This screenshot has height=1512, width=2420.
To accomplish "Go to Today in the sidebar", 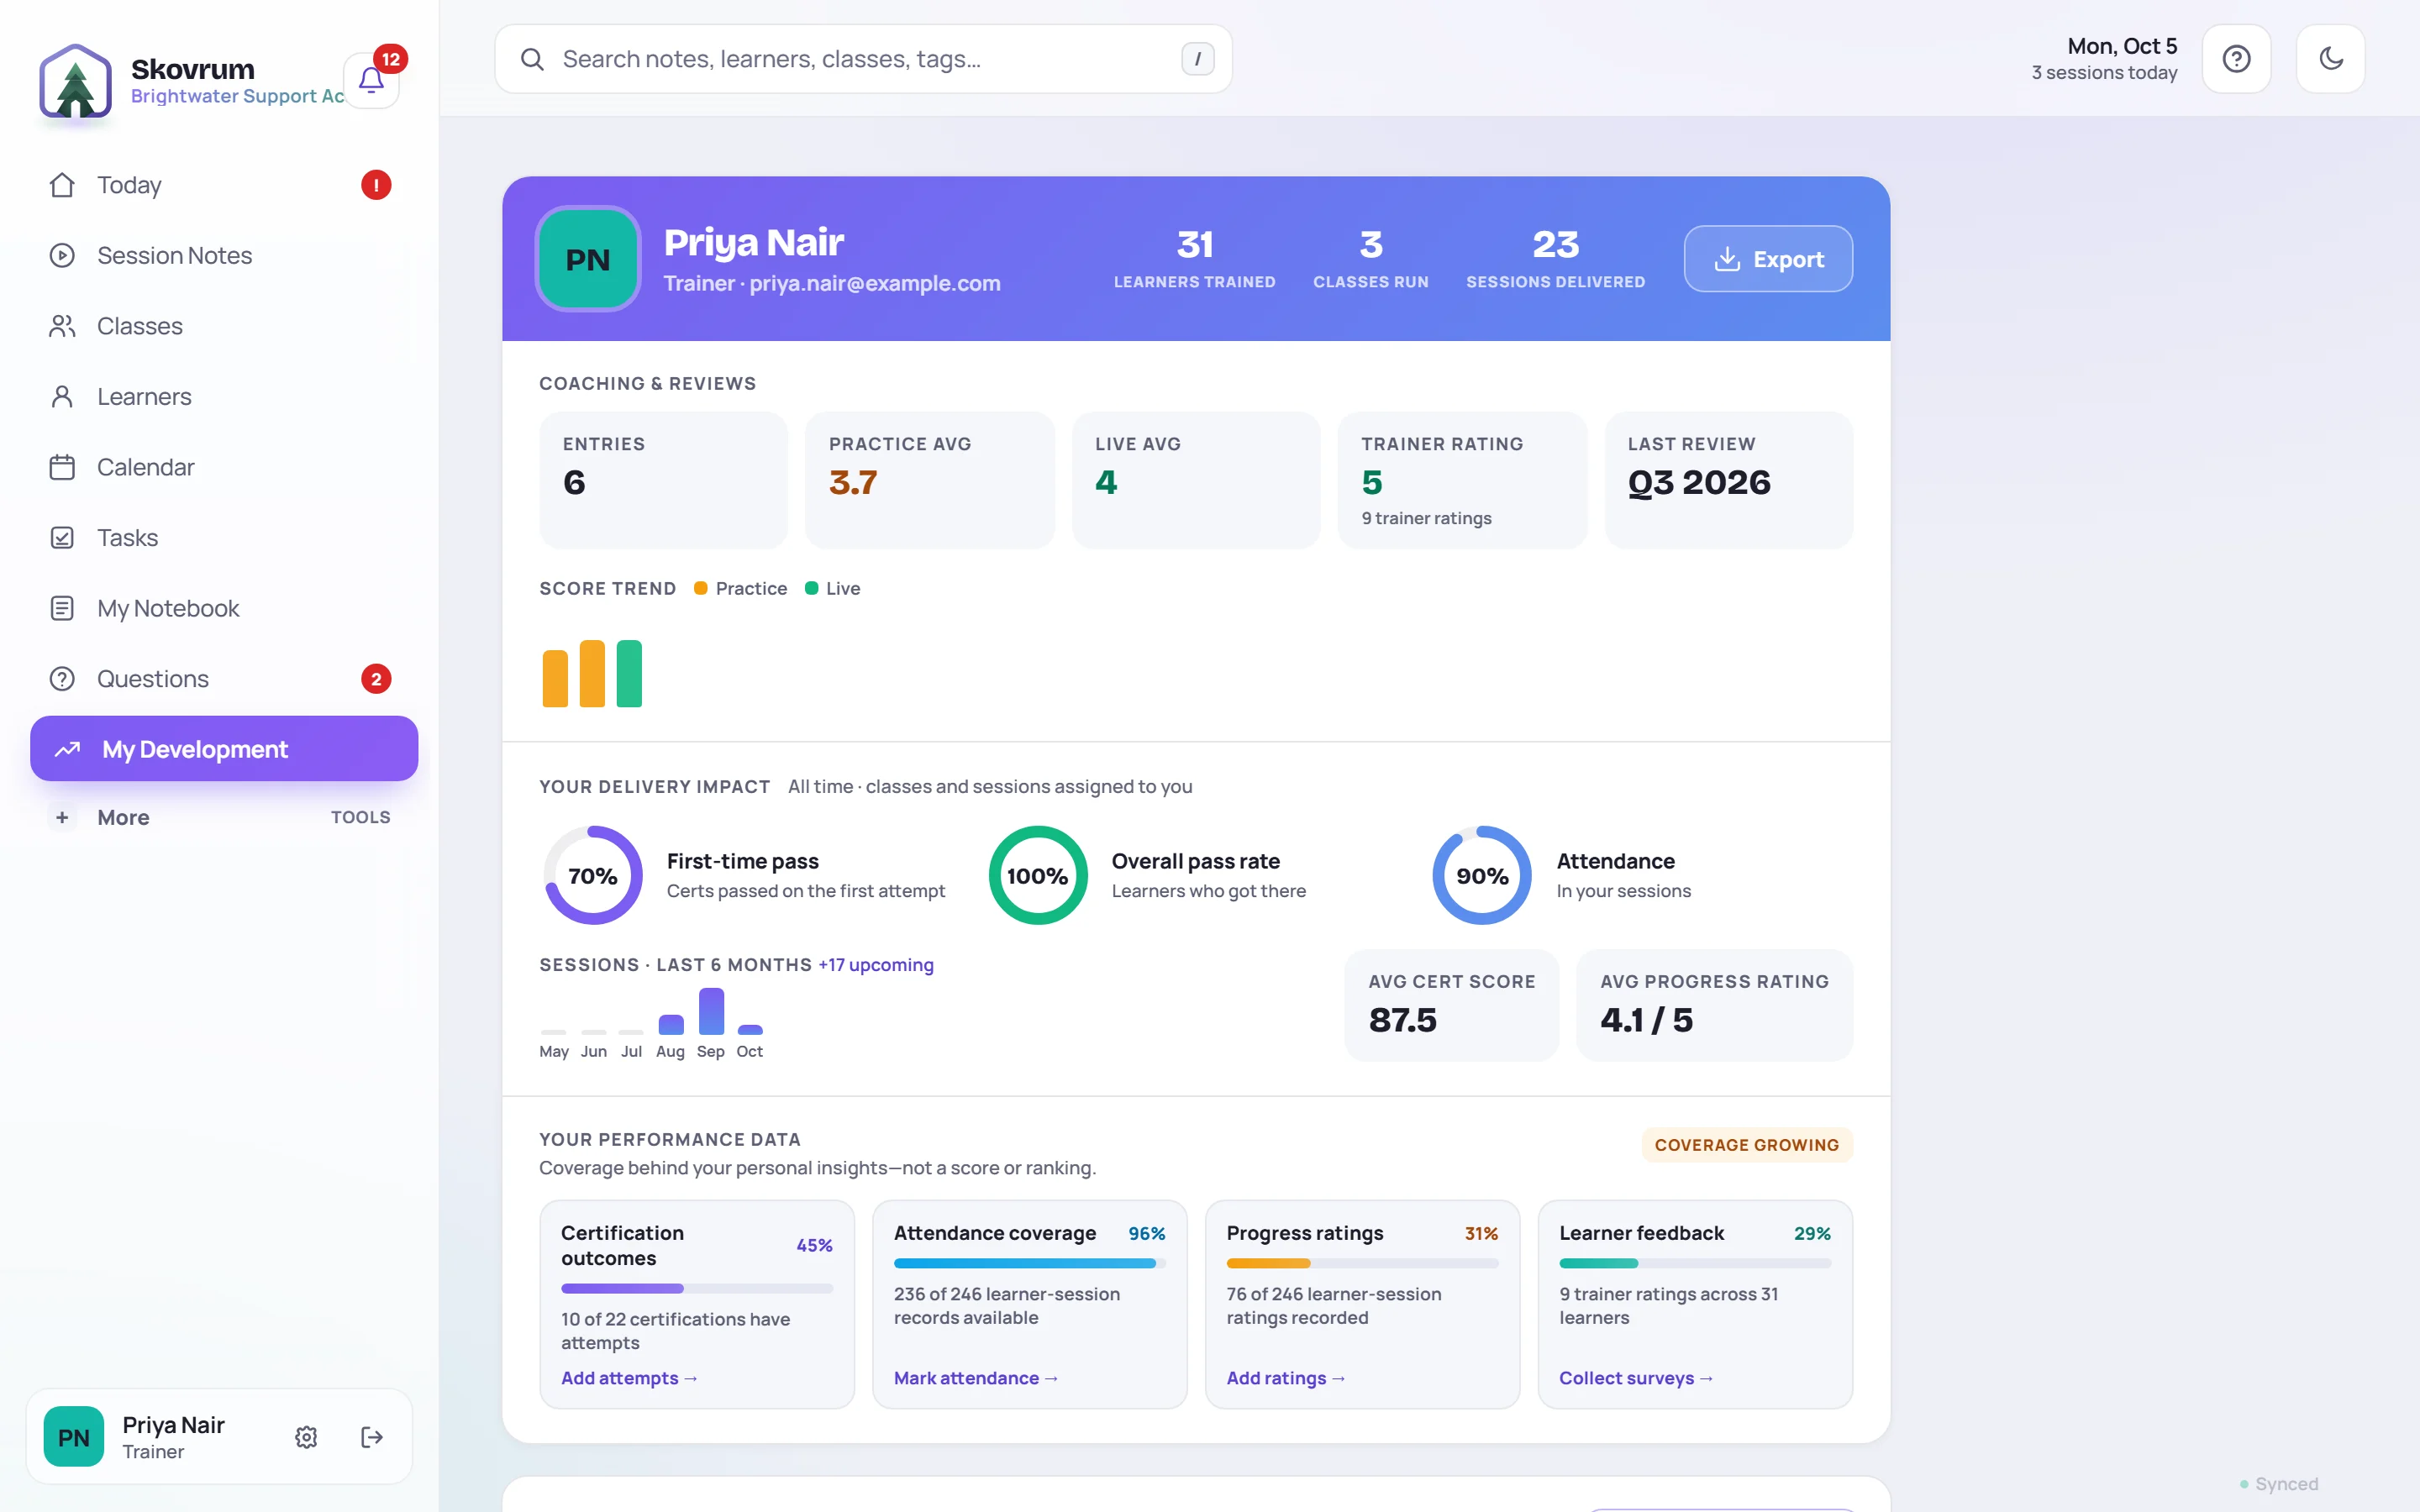I will point(224,185).
